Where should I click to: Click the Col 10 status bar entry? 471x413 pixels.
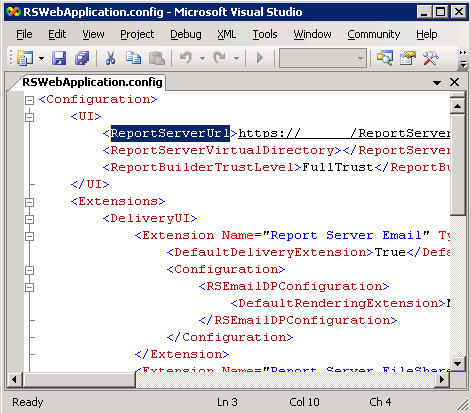(x=304, y=402)
